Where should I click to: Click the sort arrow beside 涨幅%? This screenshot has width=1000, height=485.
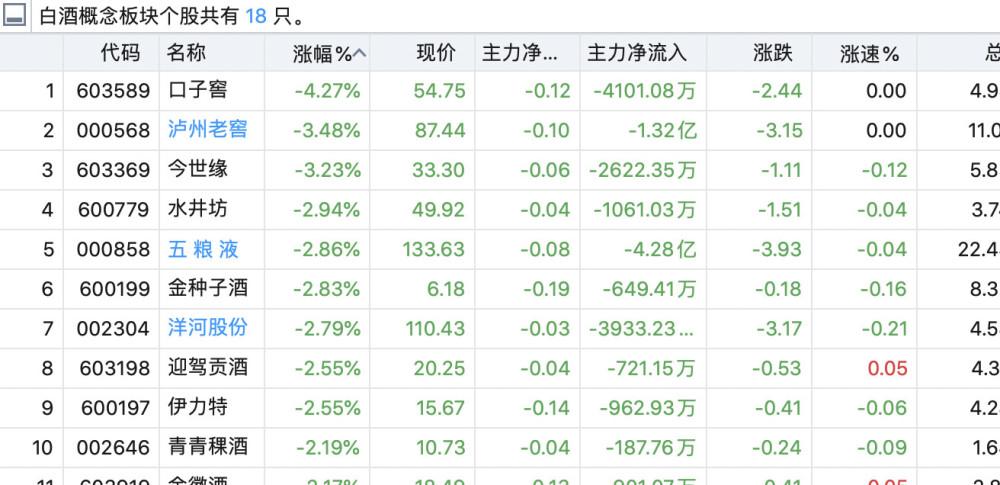359,54
